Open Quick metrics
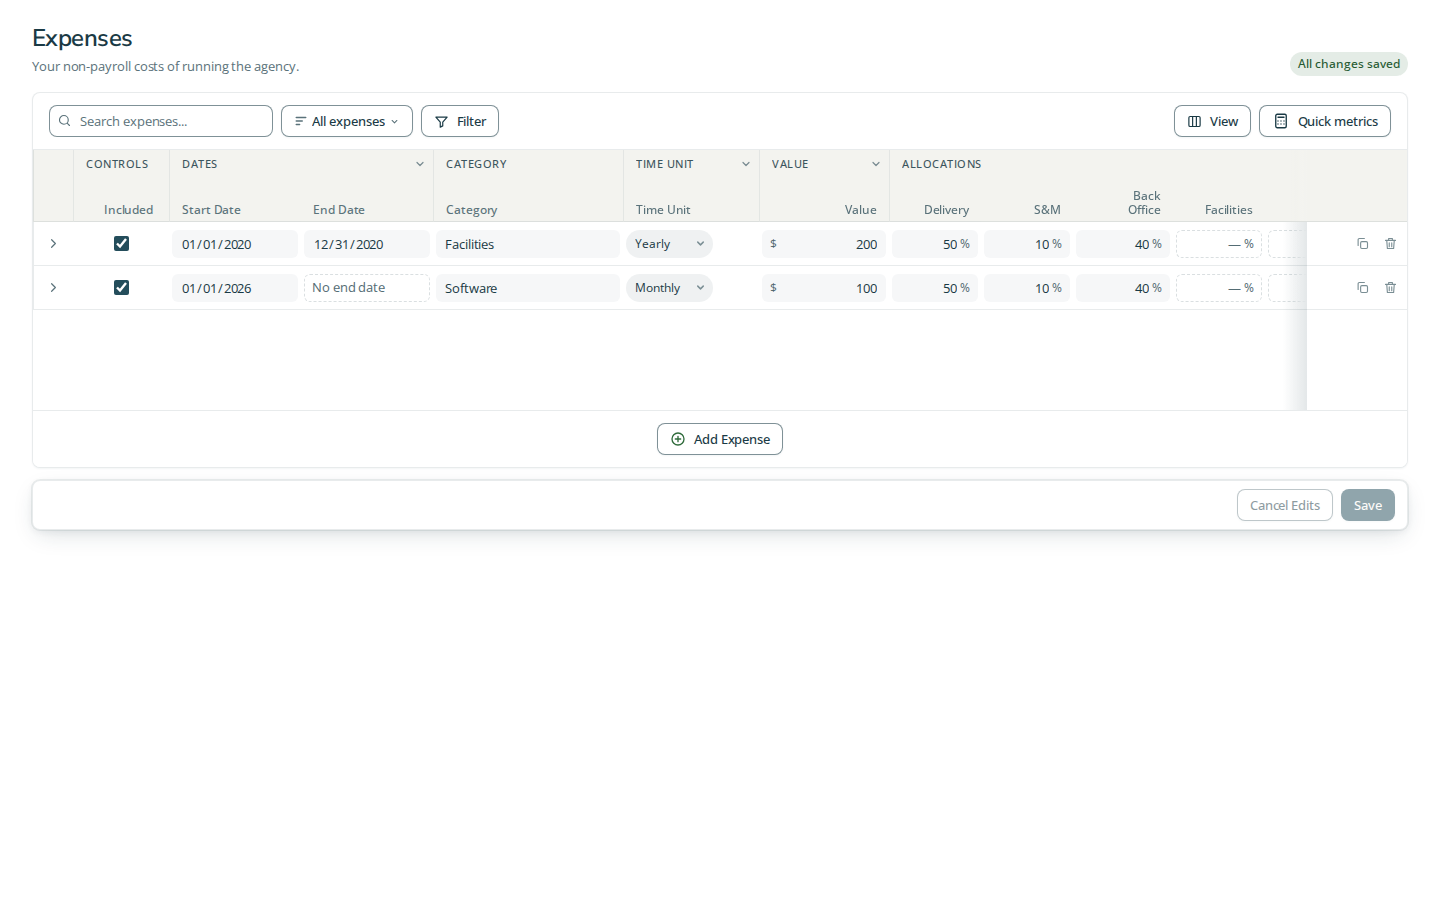Image resolution: width=1440 pixels, height=900 pixels. [x=1325, y=121]
